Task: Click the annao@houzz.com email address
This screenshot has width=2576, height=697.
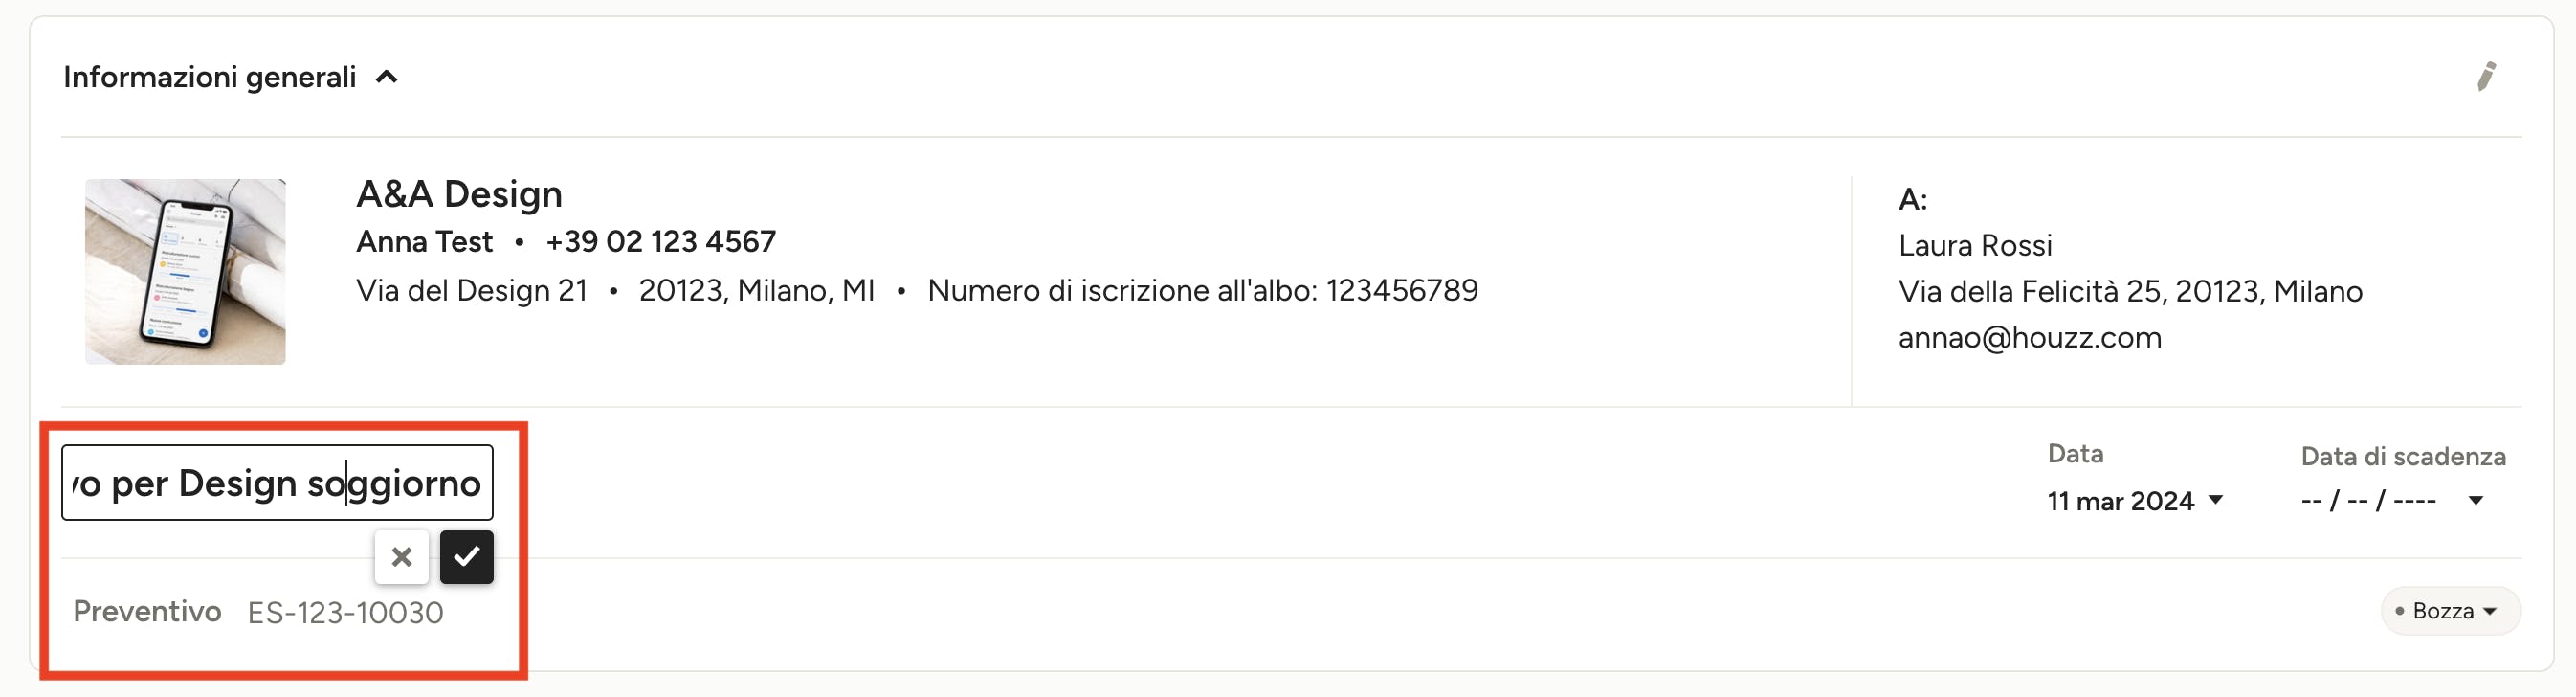Action: (x=2029, y=338)
